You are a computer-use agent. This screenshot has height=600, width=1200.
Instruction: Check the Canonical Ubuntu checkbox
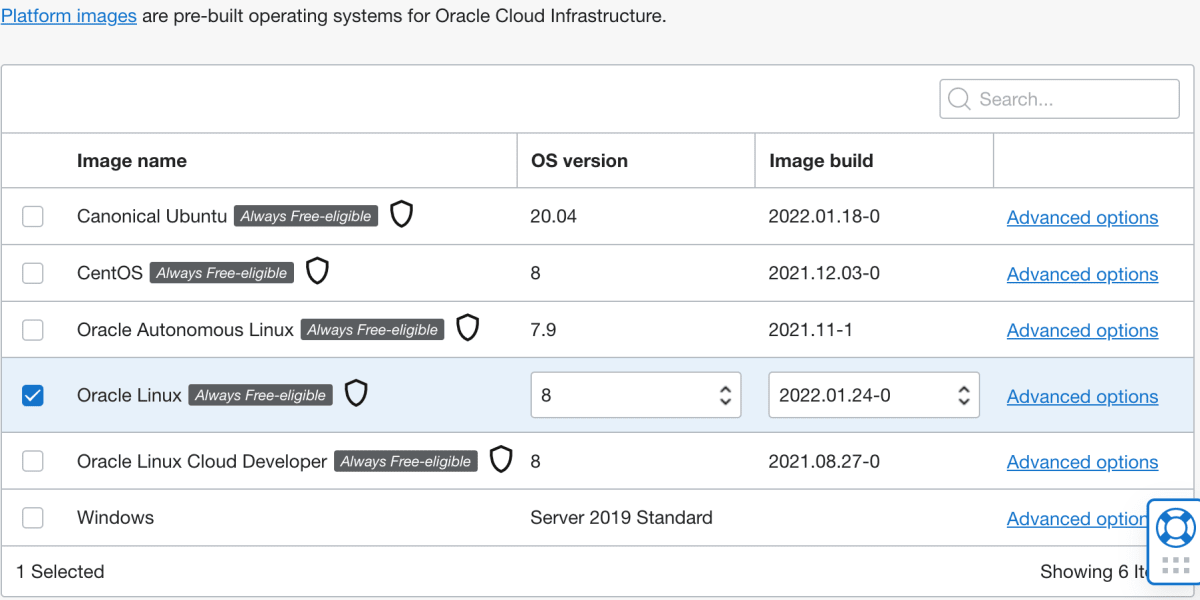[33, 216]
